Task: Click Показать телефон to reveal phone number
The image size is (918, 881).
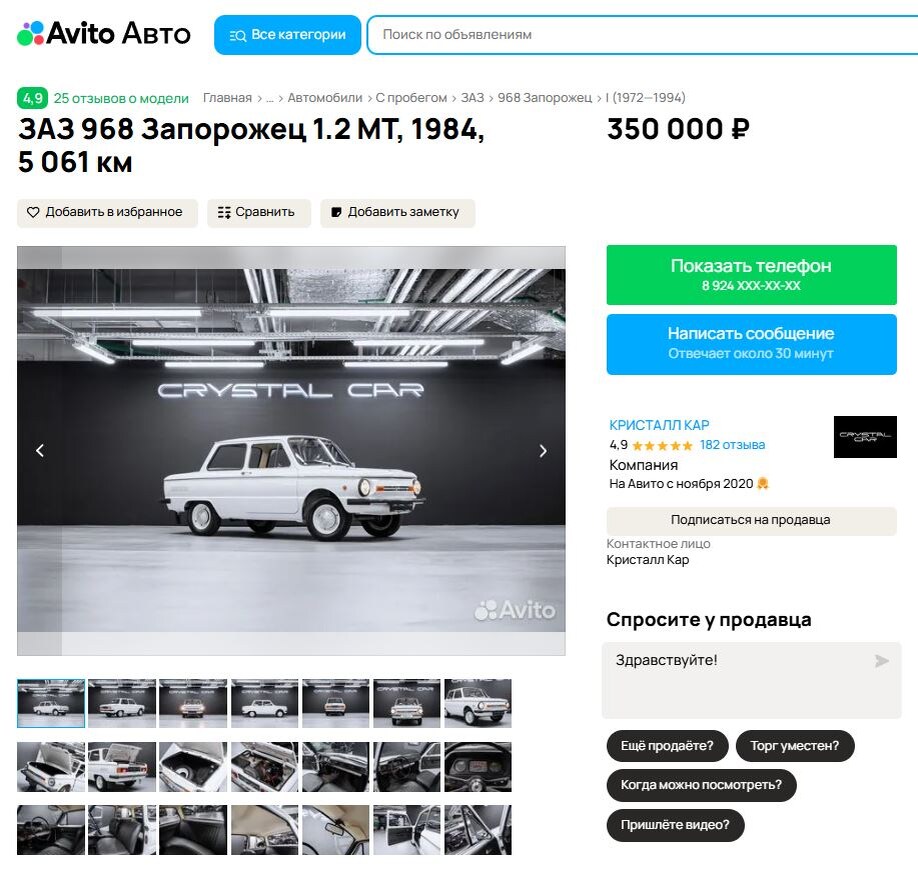Action: coord(751,274)
